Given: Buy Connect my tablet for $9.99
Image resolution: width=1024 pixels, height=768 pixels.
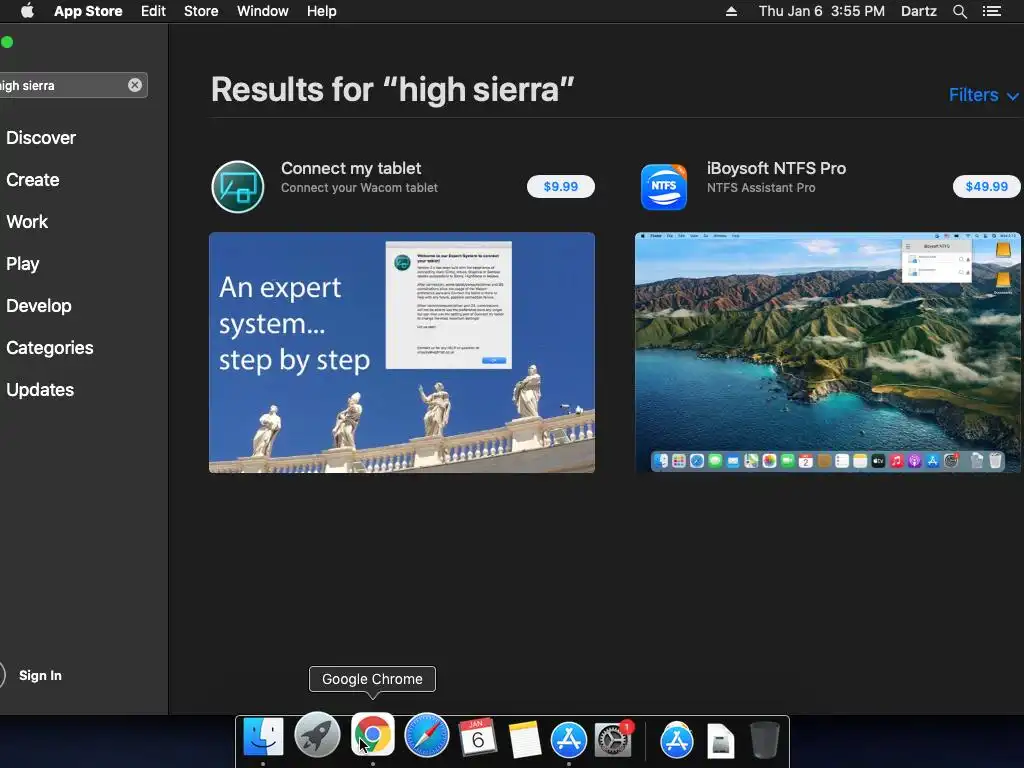Looking at the screenshot, I should (x=560, y=187).
